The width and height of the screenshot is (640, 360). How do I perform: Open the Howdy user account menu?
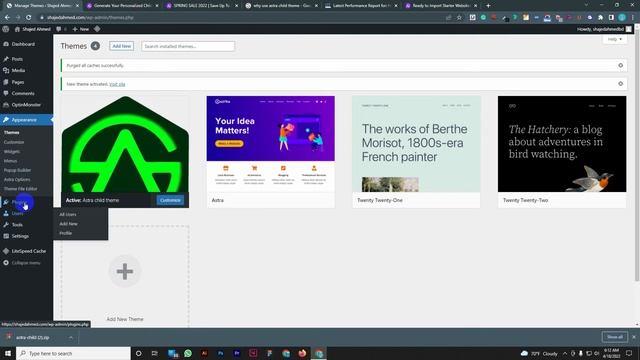(x=604, y=29)
